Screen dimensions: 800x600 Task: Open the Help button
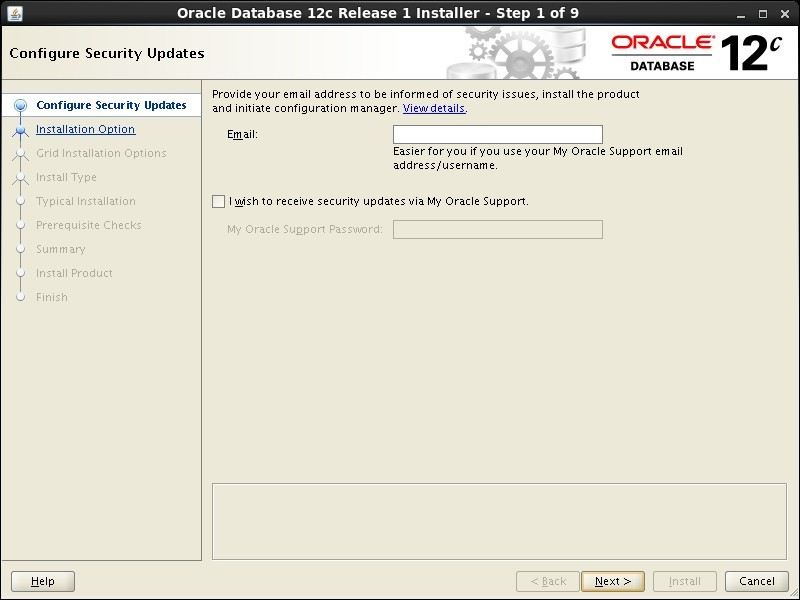(x=43, y=581)
